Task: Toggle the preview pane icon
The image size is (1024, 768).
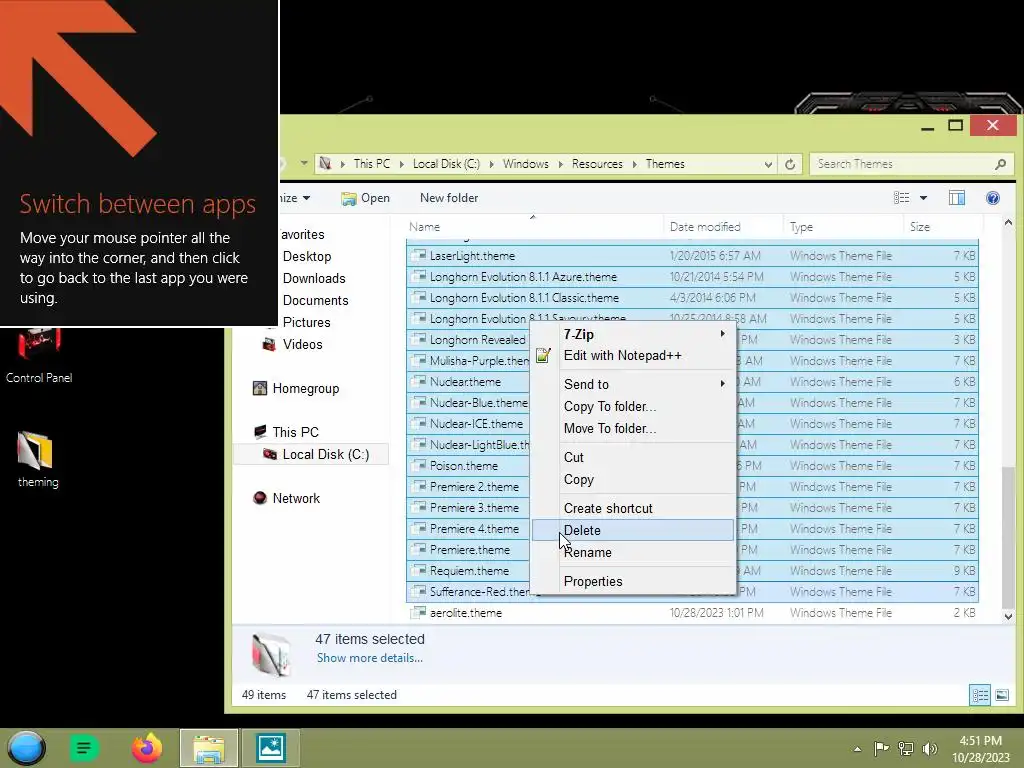Action: pos(957,198)
